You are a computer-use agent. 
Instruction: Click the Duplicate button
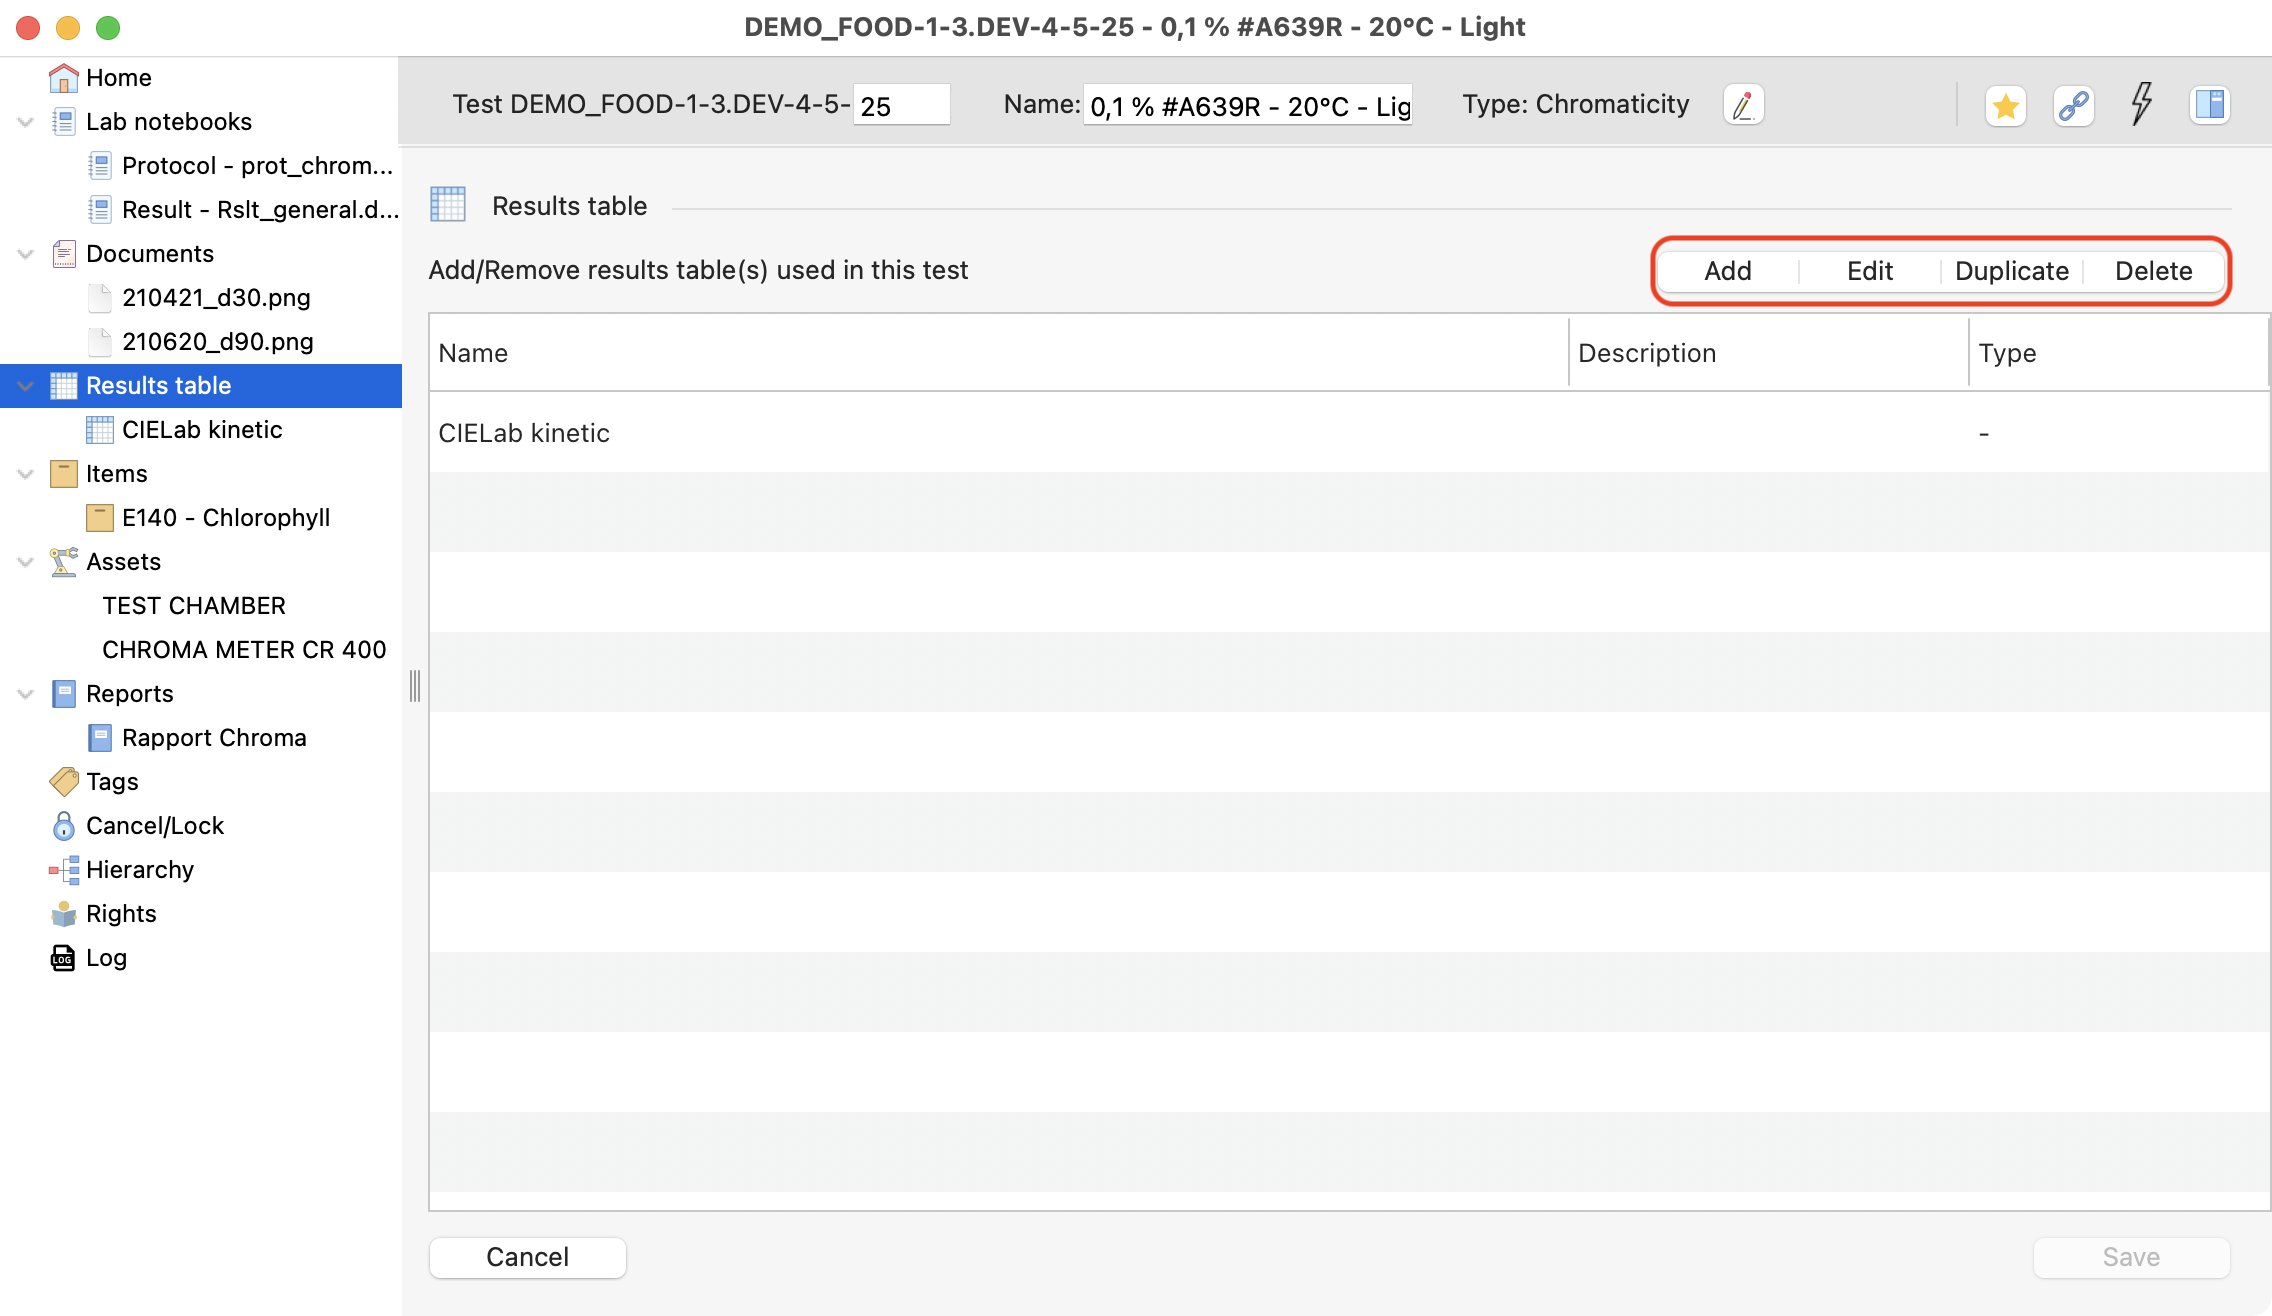[2012, 271]
